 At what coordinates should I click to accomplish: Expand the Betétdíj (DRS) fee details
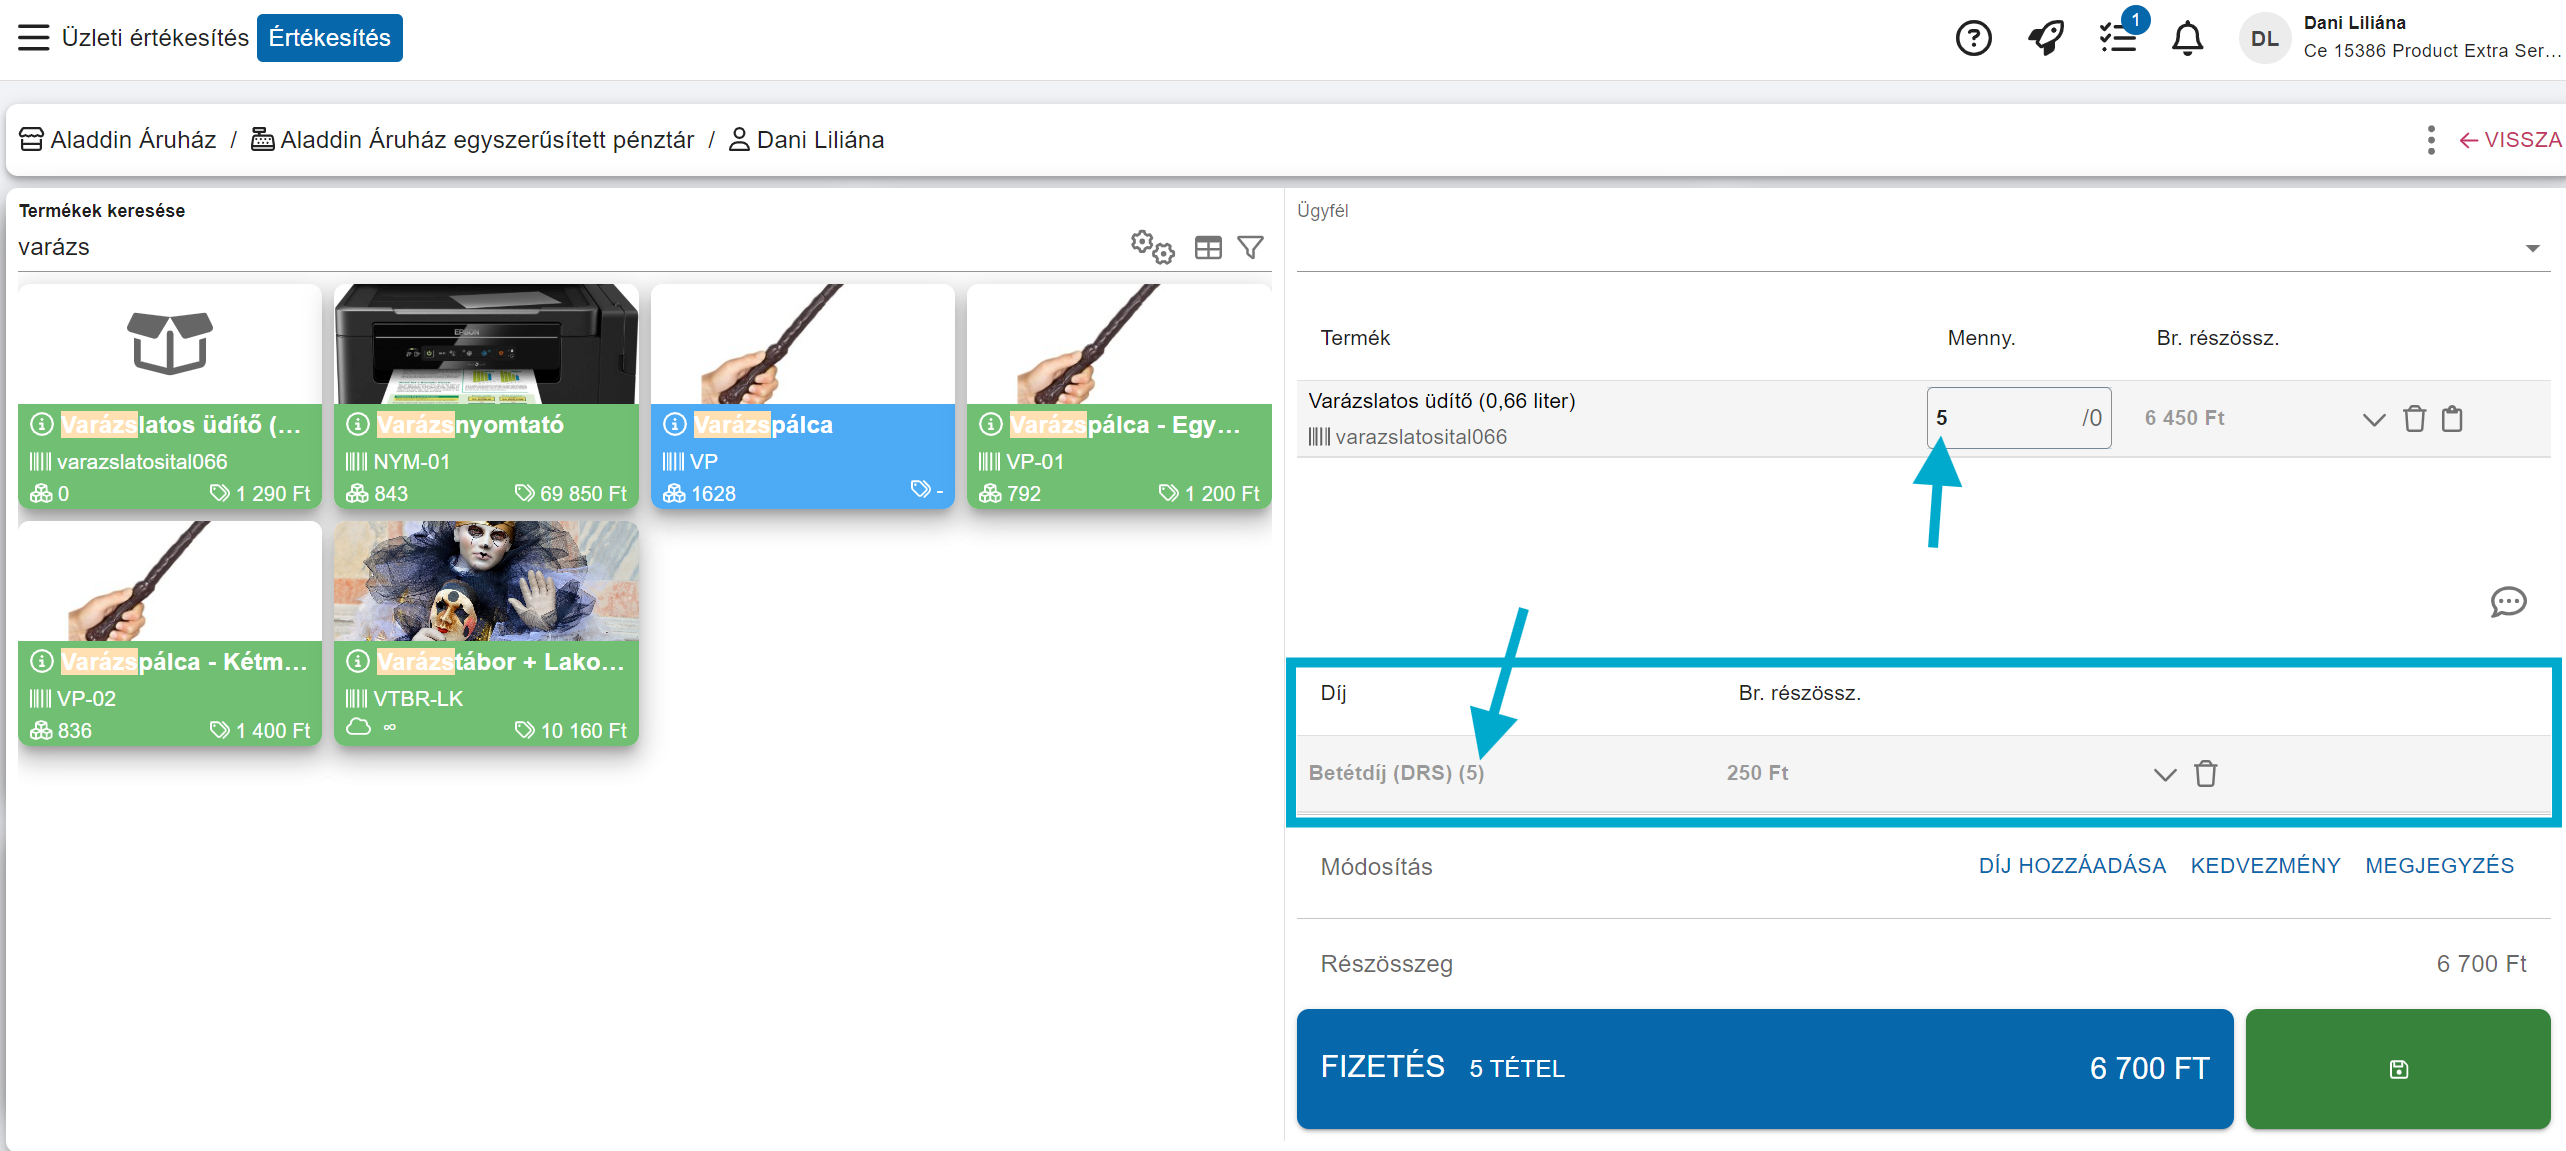(2164, 775)
